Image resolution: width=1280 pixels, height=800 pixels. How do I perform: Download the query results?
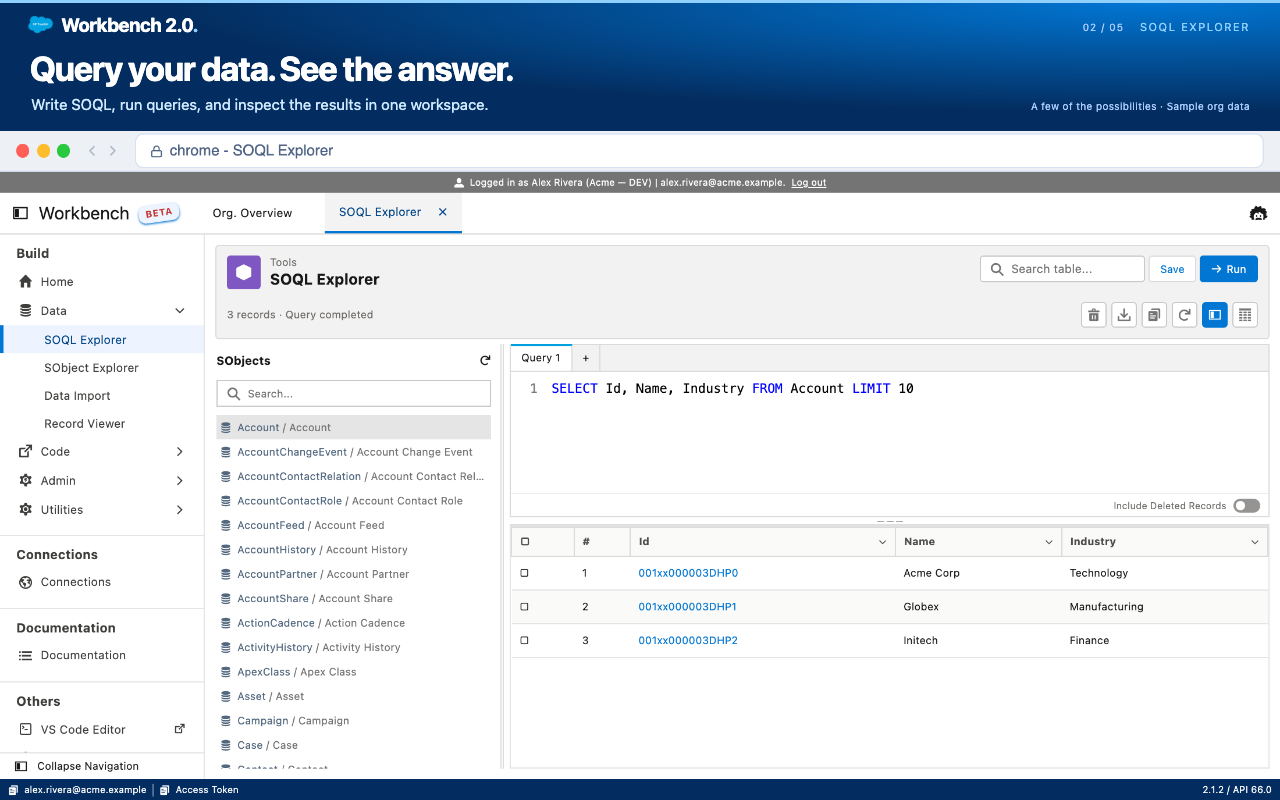1124,315
